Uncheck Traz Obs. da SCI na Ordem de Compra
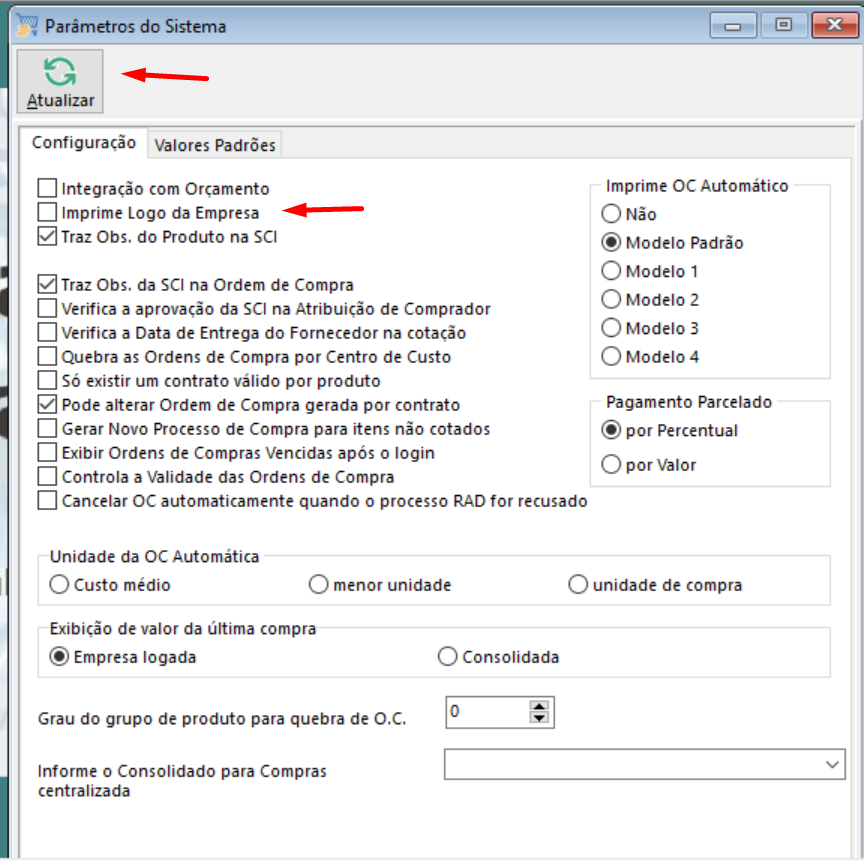This screenshot has height=861, width=864. 47,284
